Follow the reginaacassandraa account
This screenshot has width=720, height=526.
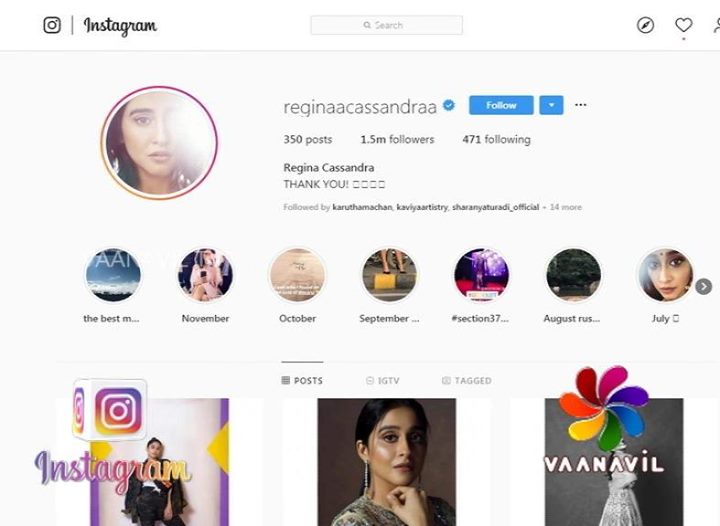click(x=501, y=105)
